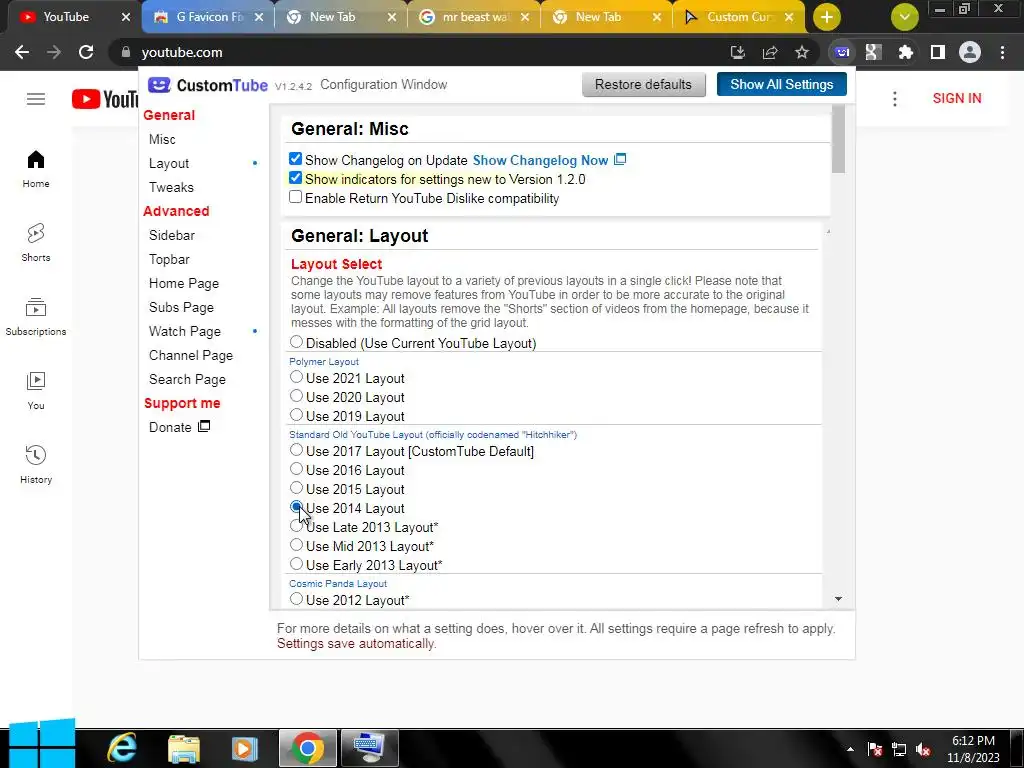Open the Chrome extensions puzzle icon
This screenshot has height=768, width=1024.
pos(905,52)
